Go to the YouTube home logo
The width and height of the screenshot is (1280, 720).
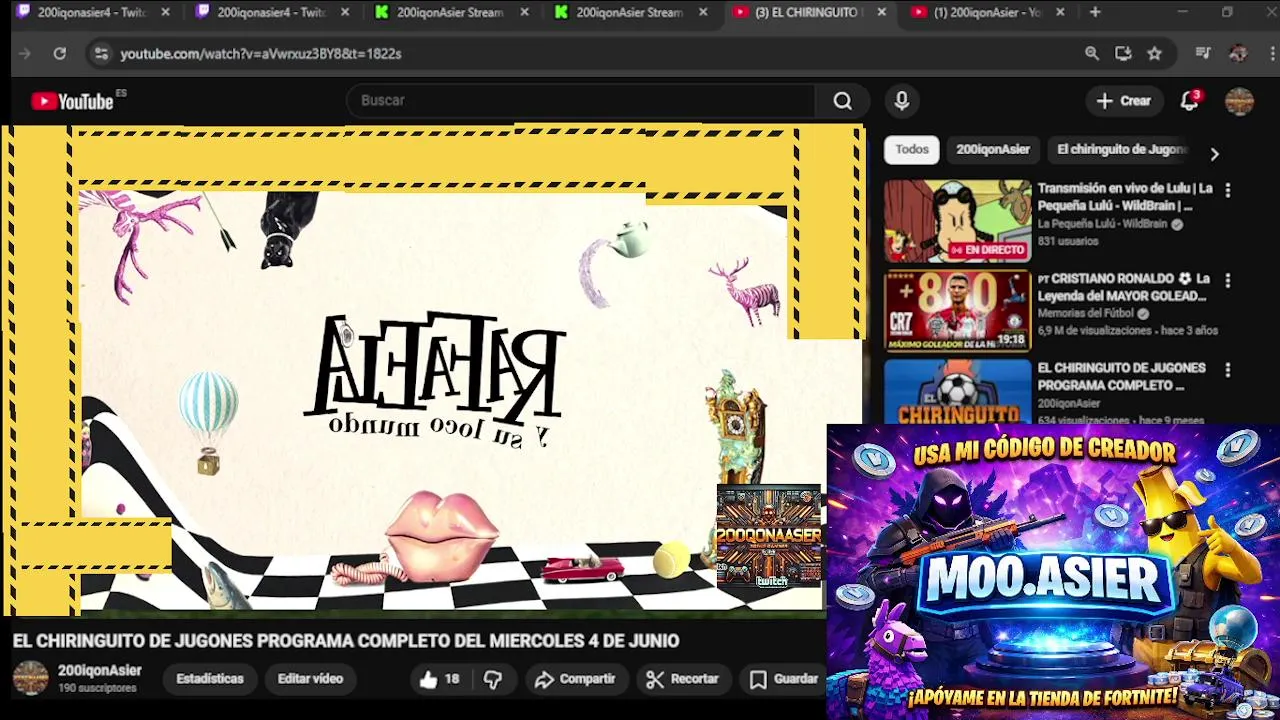coord(72,101)
